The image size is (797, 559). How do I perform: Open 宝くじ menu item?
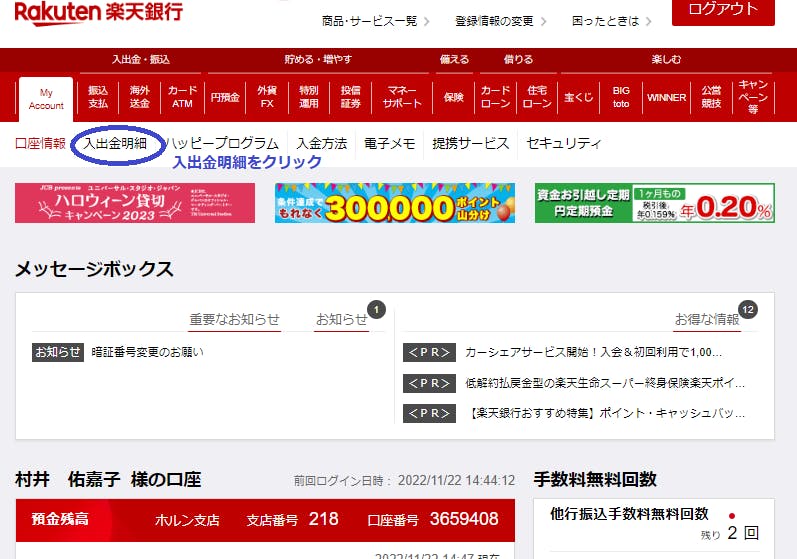coord(578,97)
